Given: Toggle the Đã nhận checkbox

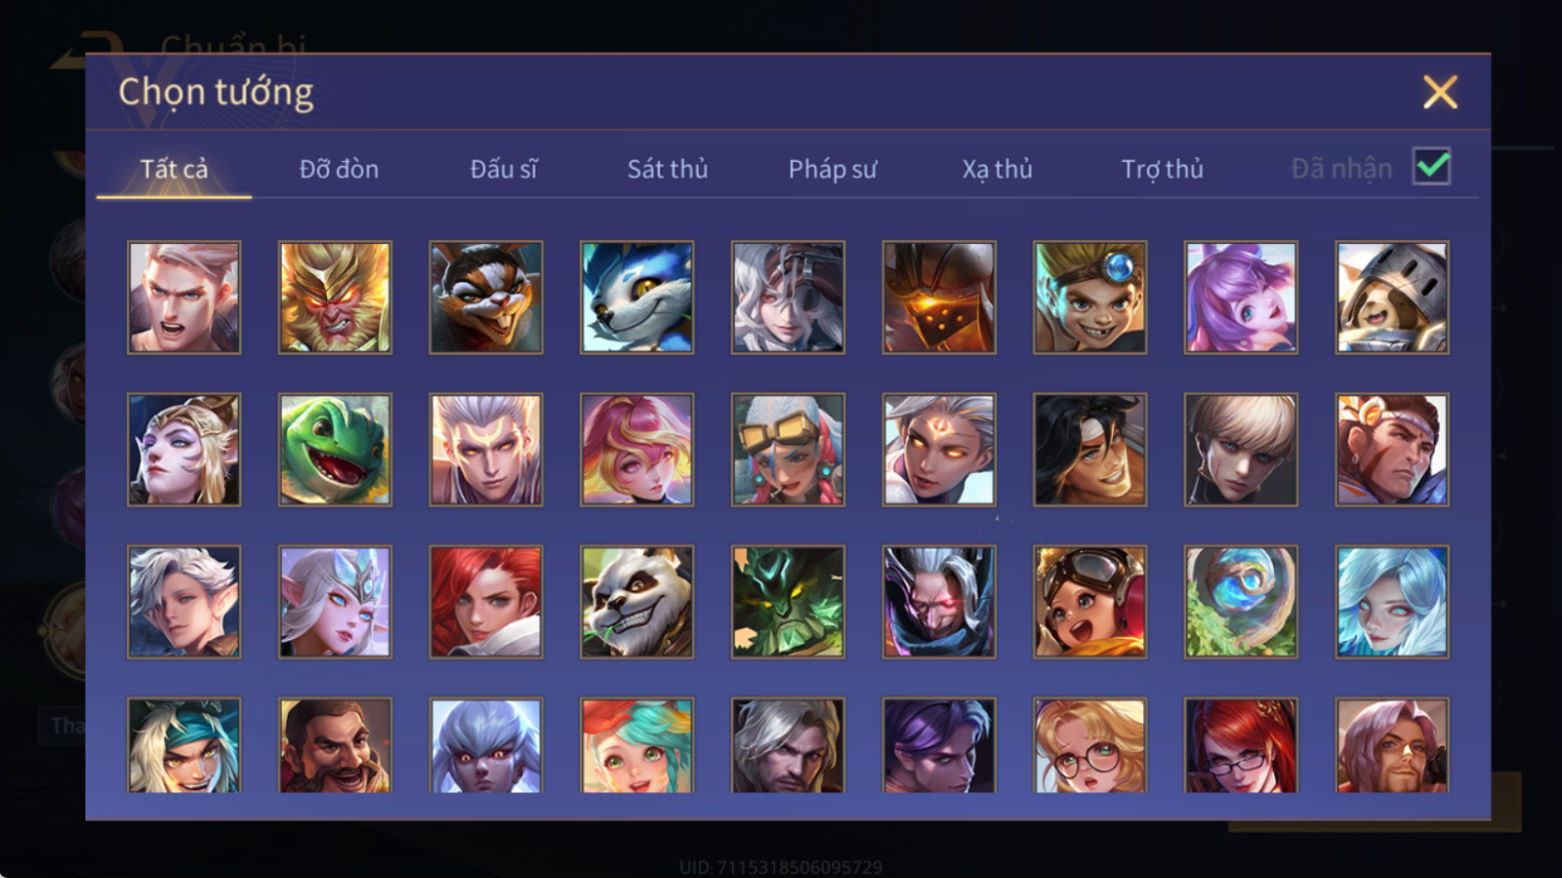Looking at the screenshot, I should pos(1432,166).
